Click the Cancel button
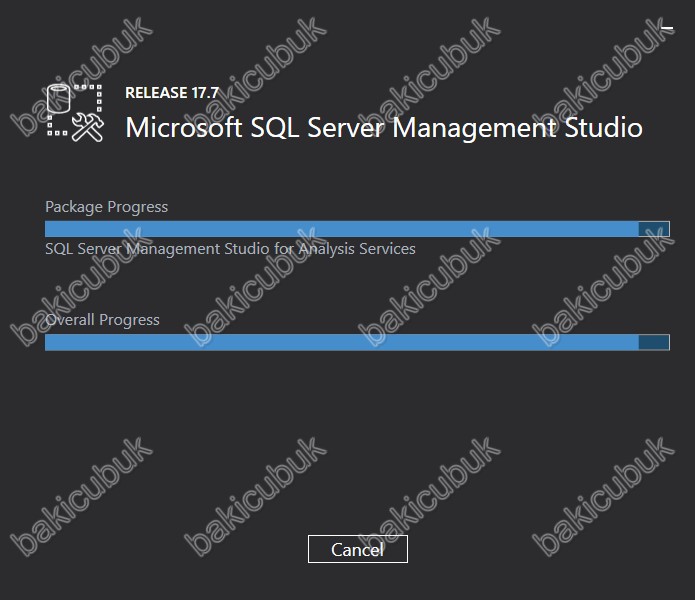Image resolution: width=695 pixels, height=600 pixels. click(x=358, y=549)
